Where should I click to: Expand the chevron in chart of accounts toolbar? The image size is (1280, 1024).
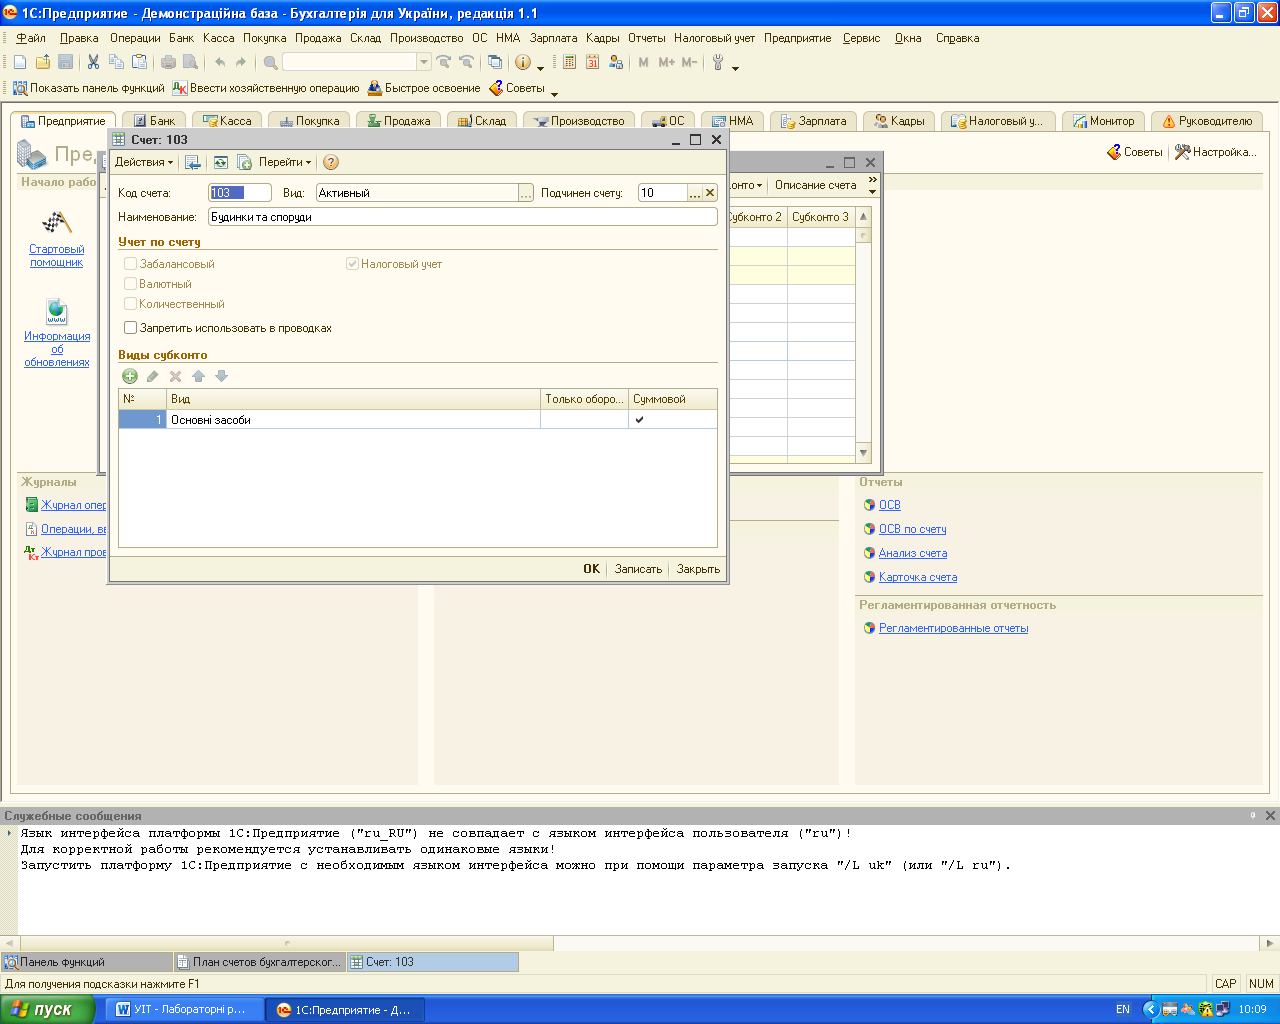pos(872,185)
